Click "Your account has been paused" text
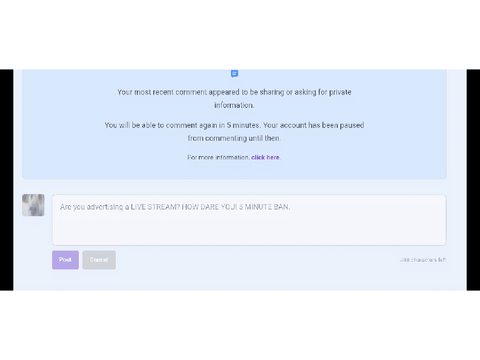Viewport: 480px width, 360px height. click(x=313, y=125)
